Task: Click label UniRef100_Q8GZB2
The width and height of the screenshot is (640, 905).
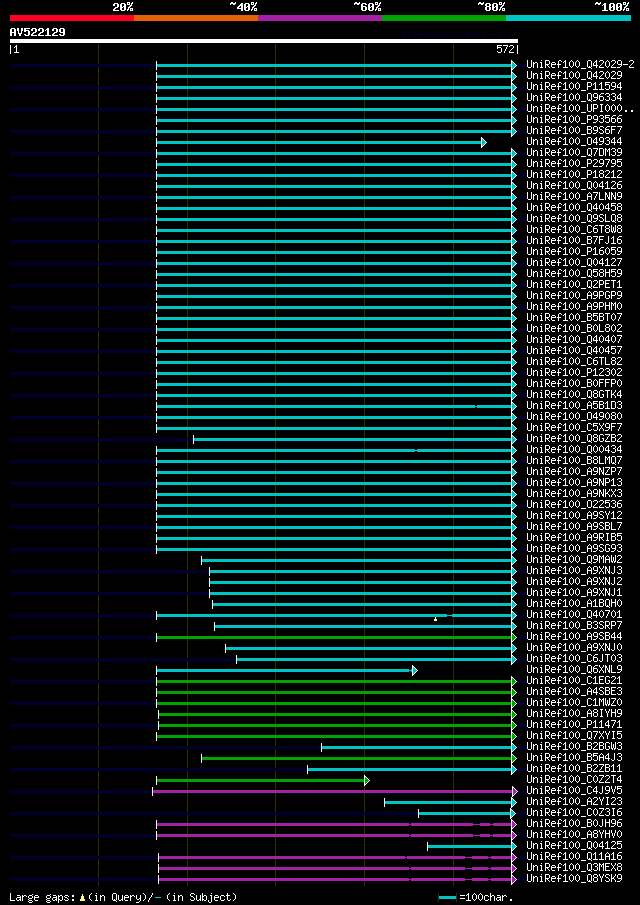Action: [x=574, y=439]
